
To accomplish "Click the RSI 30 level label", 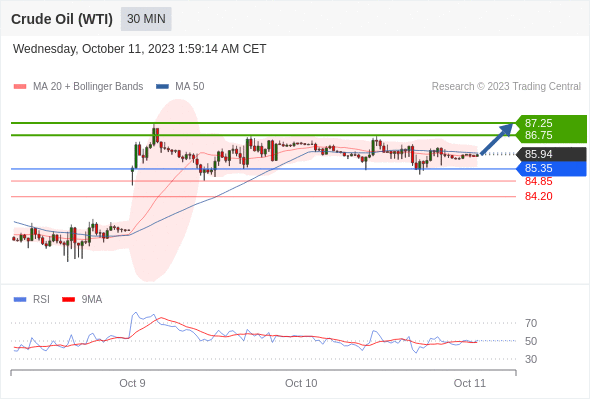I will (x=531, y=359).
